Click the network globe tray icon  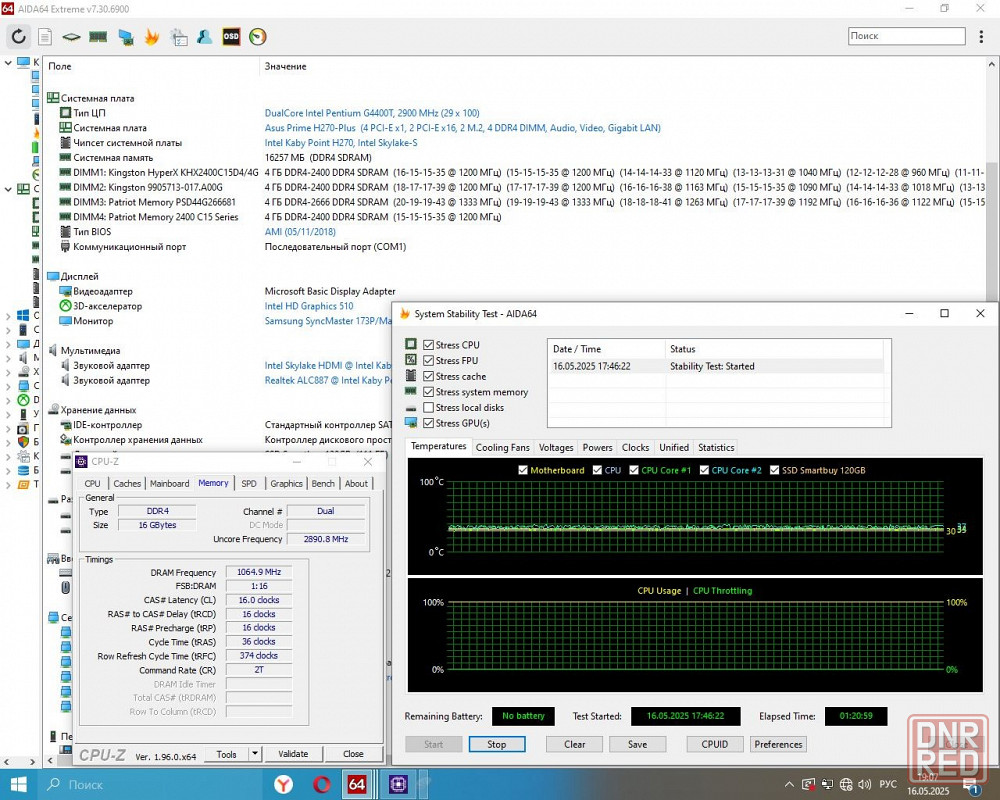click(846, 784)
